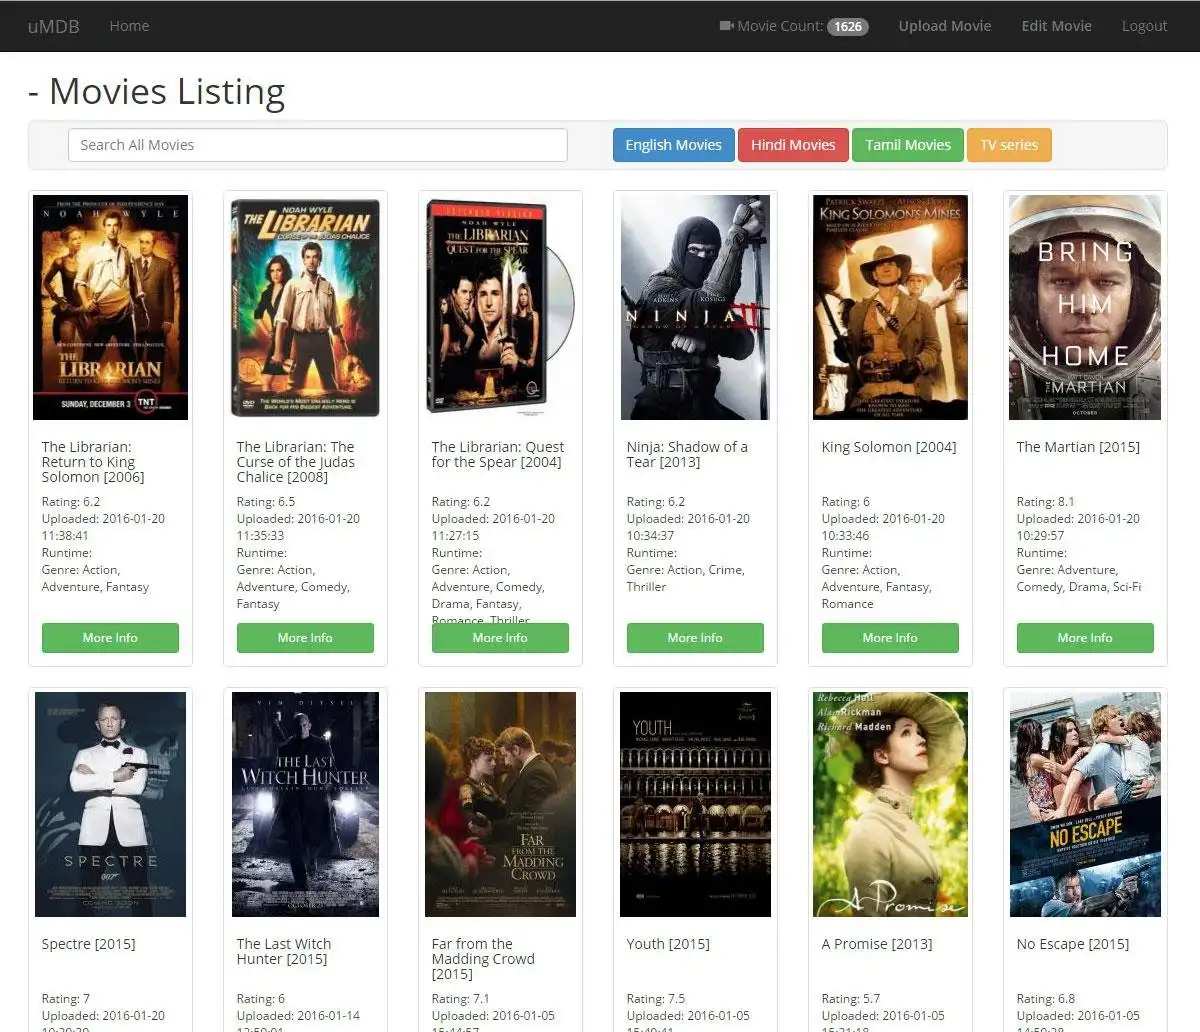The width and height of the screenshot is (1200, 1032).
Task: Click More Info for Curse of the Judas Chalice
Action: coord(305,638)
